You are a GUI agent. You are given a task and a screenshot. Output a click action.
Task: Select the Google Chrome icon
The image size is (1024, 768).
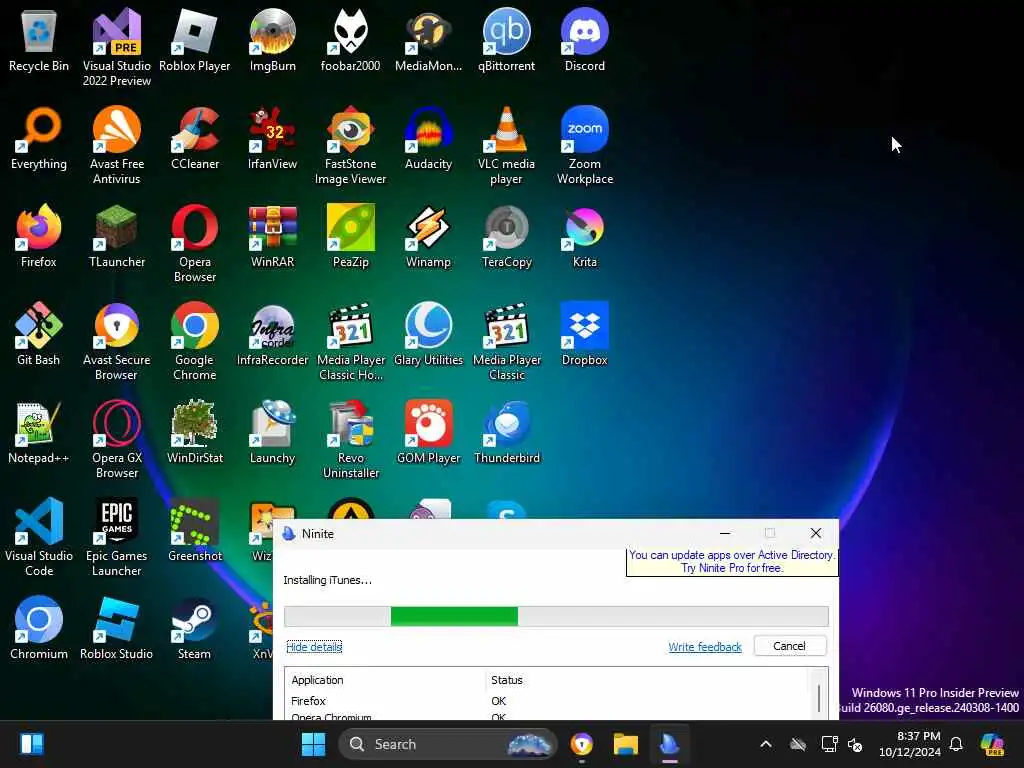195,341
